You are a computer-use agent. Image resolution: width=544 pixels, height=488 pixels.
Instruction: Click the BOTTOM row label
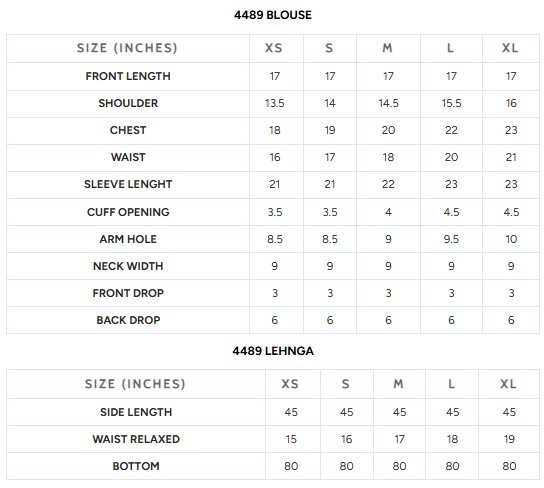(x=136, y=466)
